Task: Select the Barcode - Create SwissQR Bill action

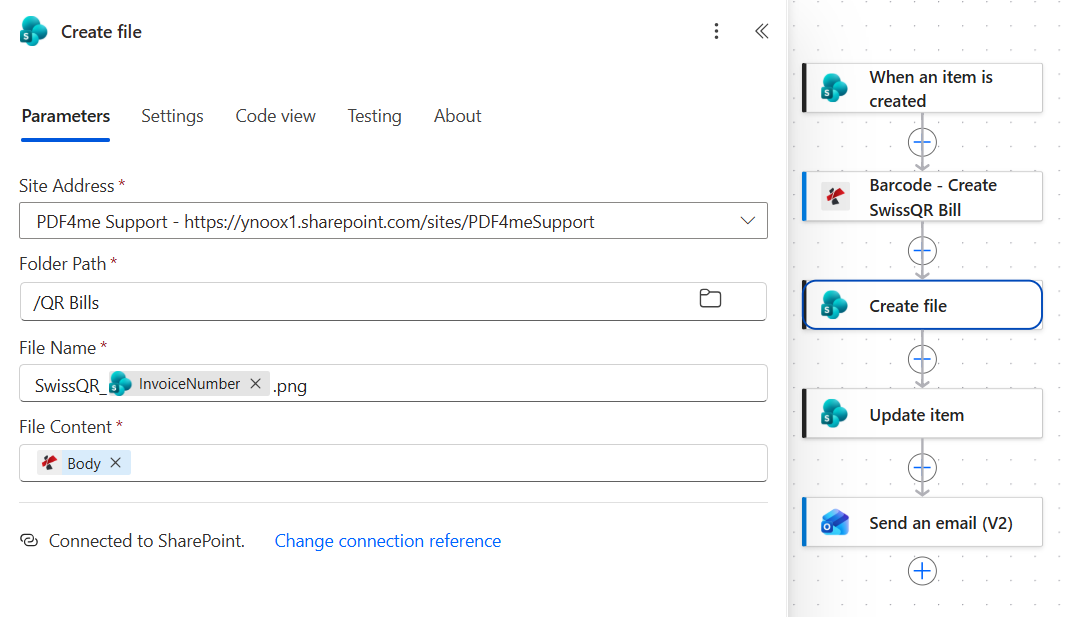Action: pos(922,196)
